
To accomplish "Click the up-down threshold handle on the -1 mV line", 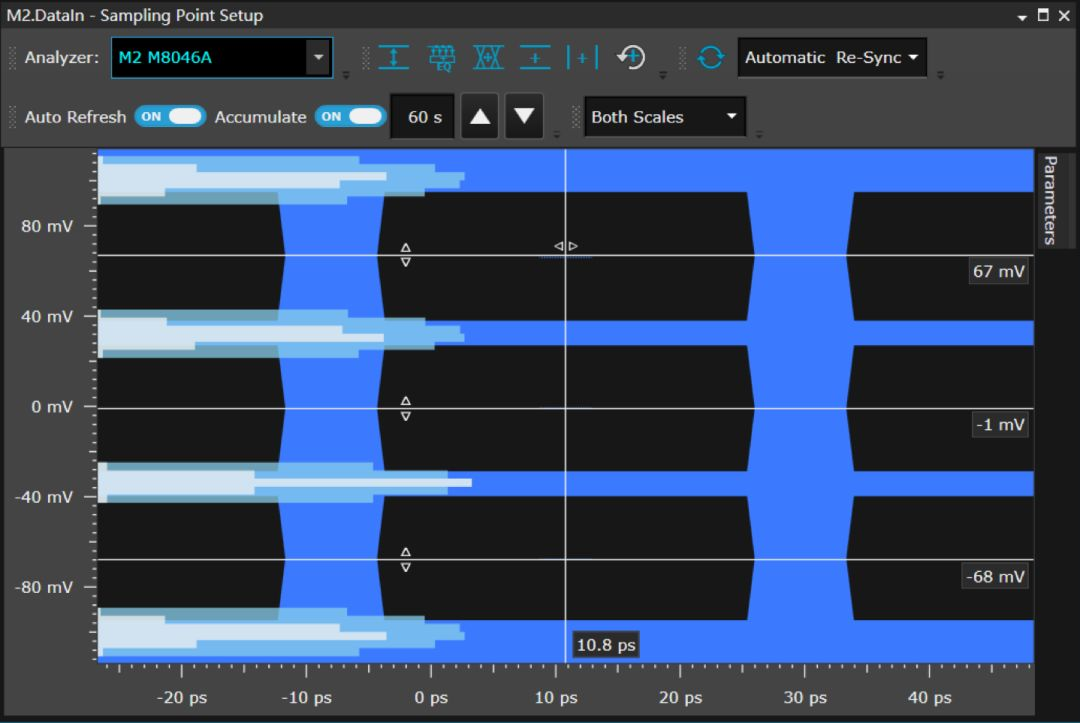I will click(406, 408).
